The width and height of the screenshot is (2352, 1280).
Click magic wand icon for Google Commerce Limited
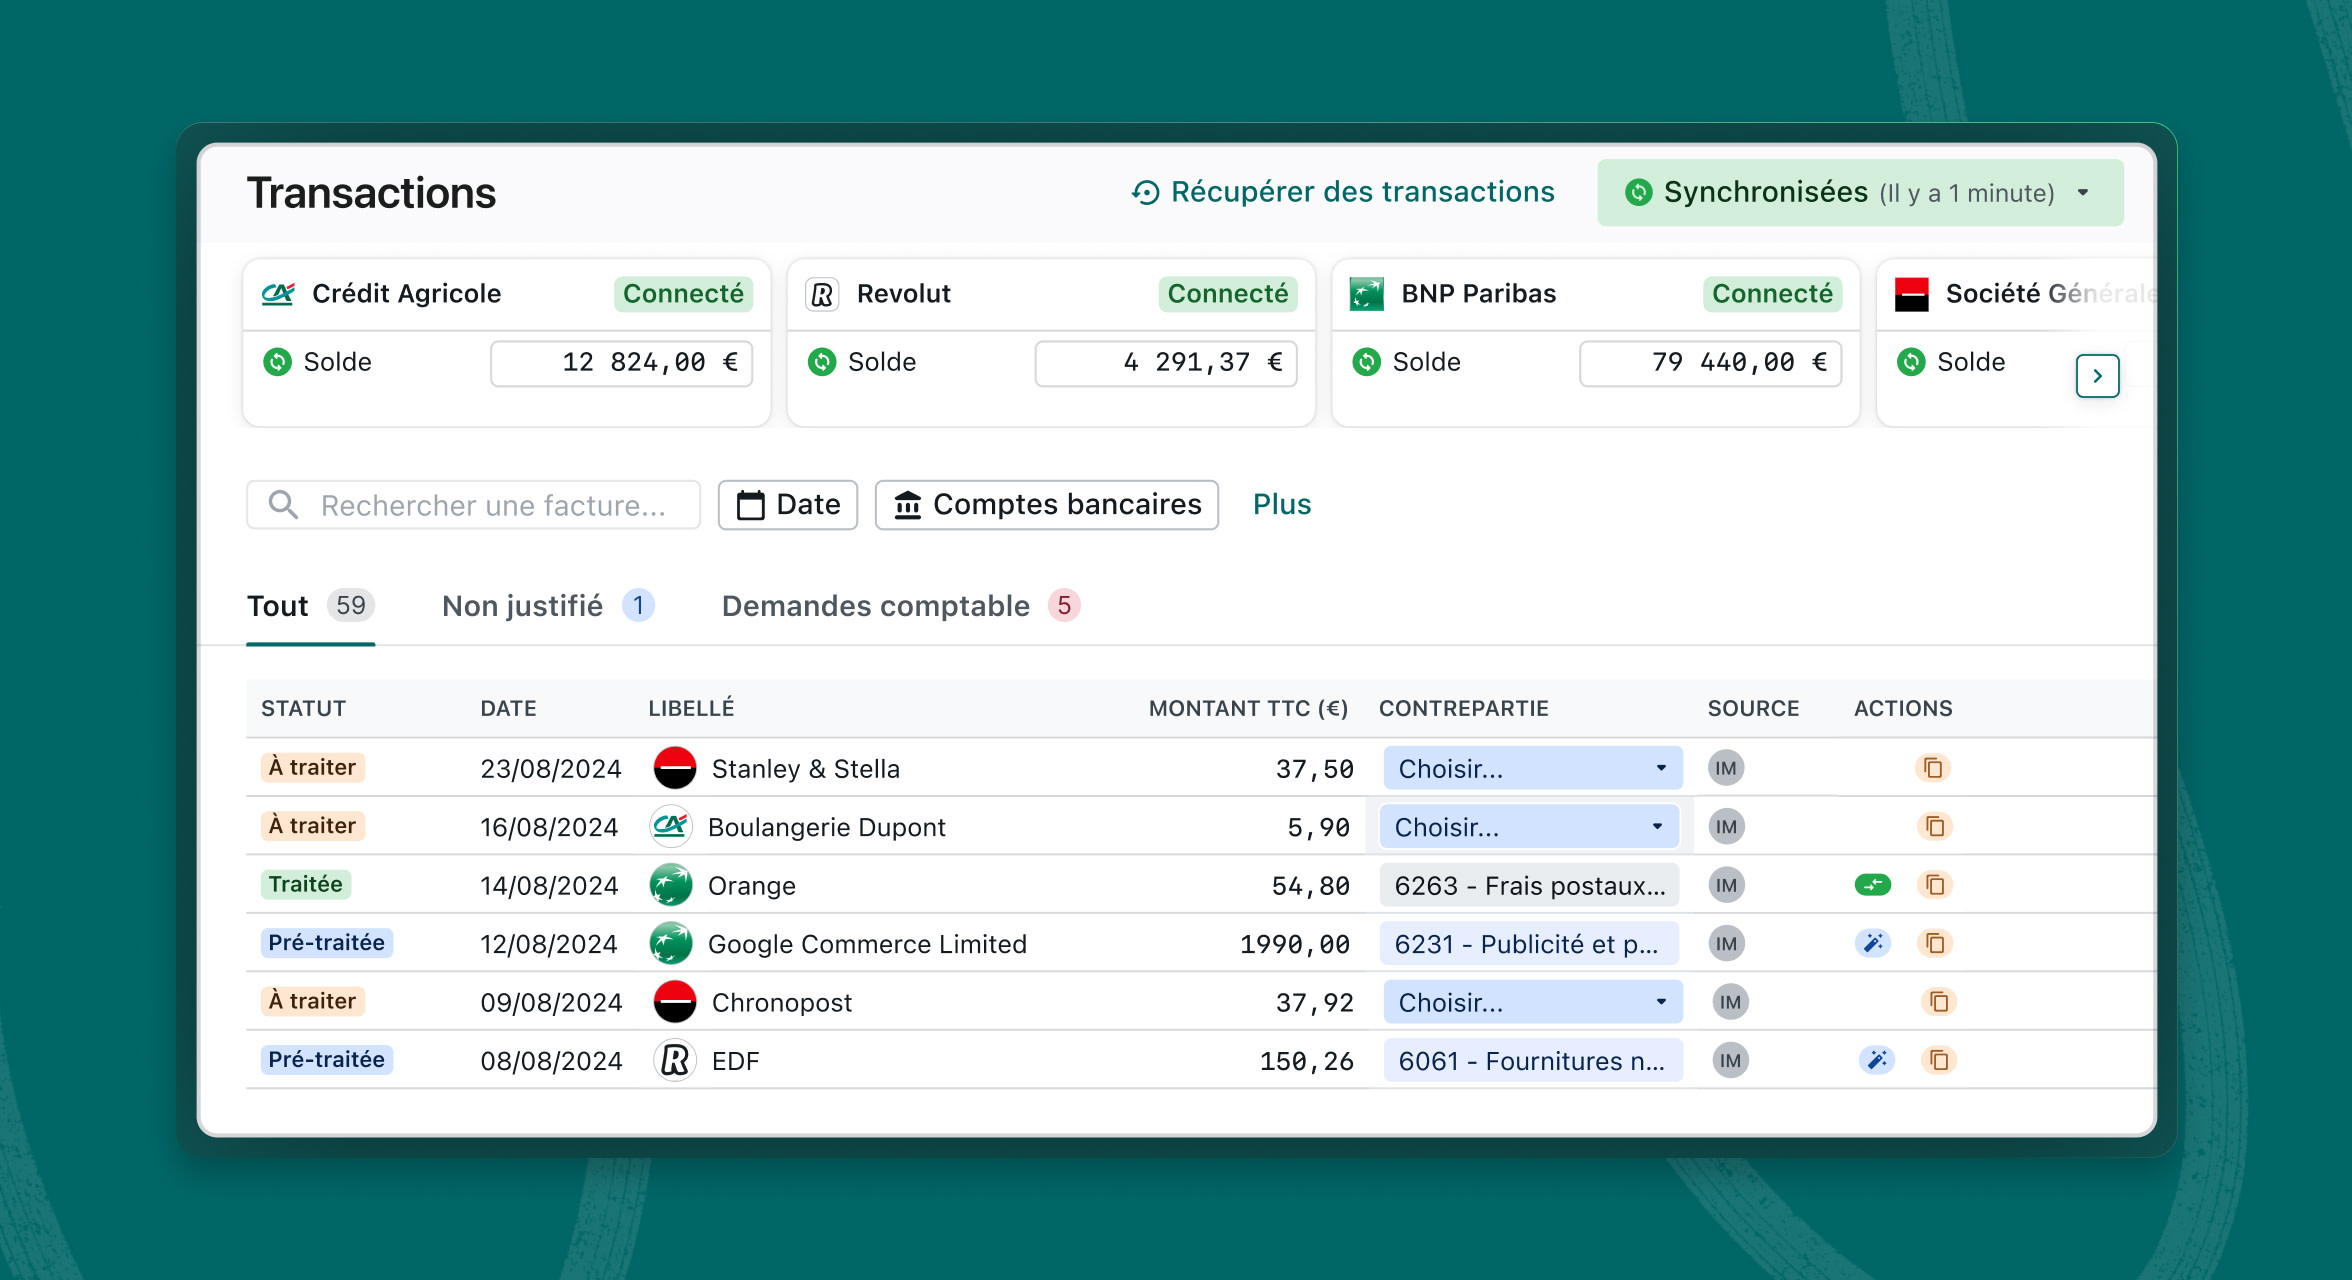tap(1872, 943)
